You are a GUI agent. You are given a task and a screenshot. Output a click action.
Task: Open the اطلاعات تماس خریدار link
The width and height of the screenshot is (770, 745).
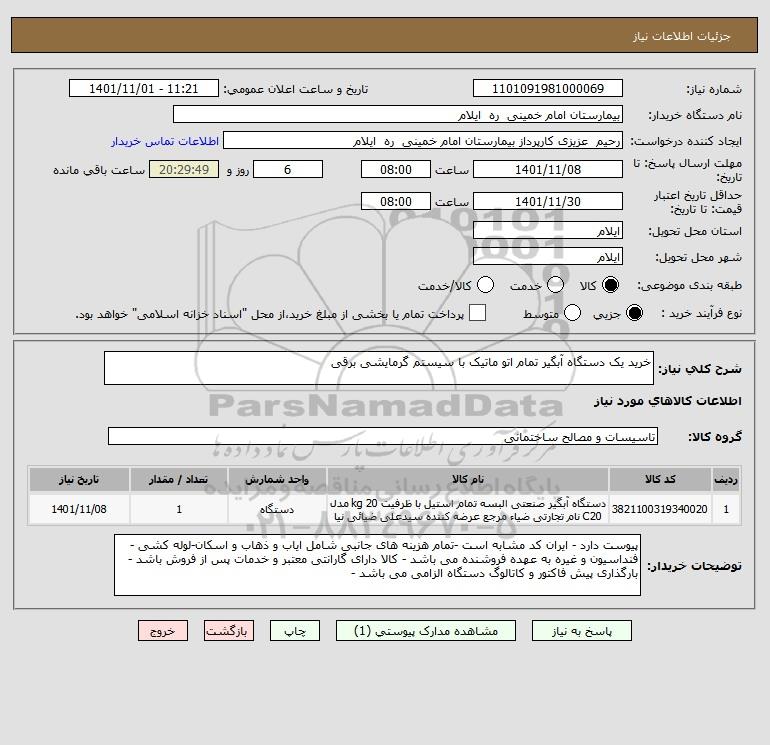(165, 141)
